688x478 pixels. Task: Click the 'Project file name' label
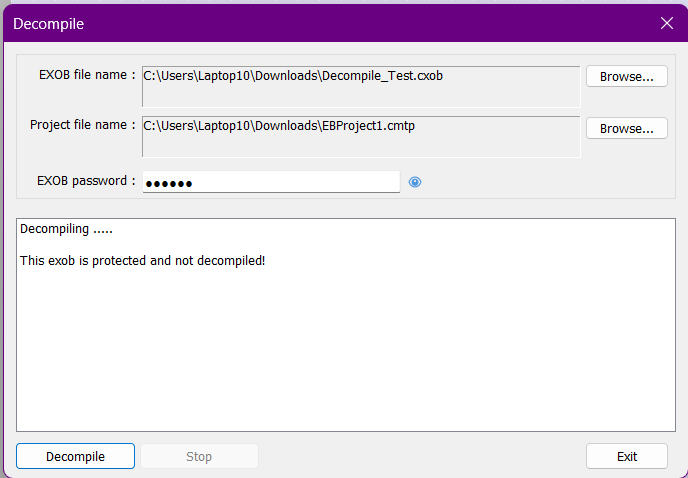pos(81,125)
